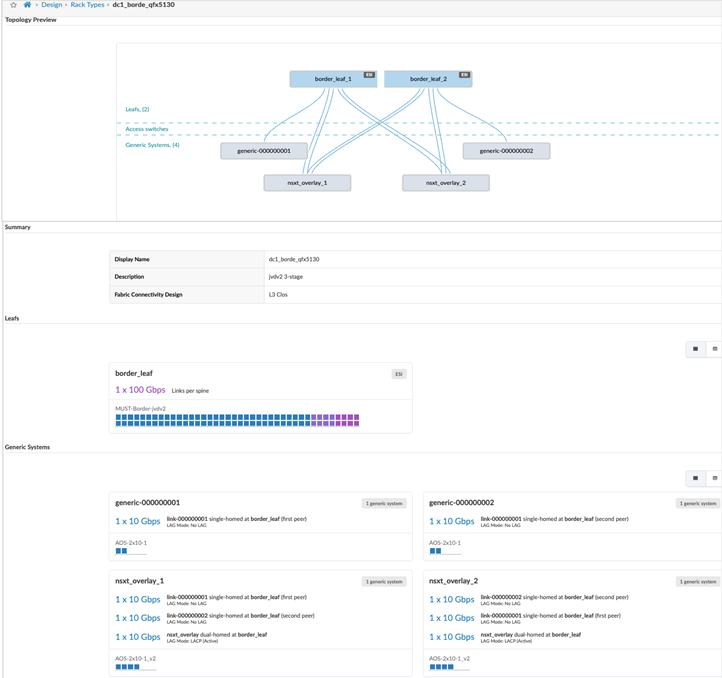Switch Leafs section to table view
The image size is (722, 678).
pyautogui.click(x=714, y=349)
